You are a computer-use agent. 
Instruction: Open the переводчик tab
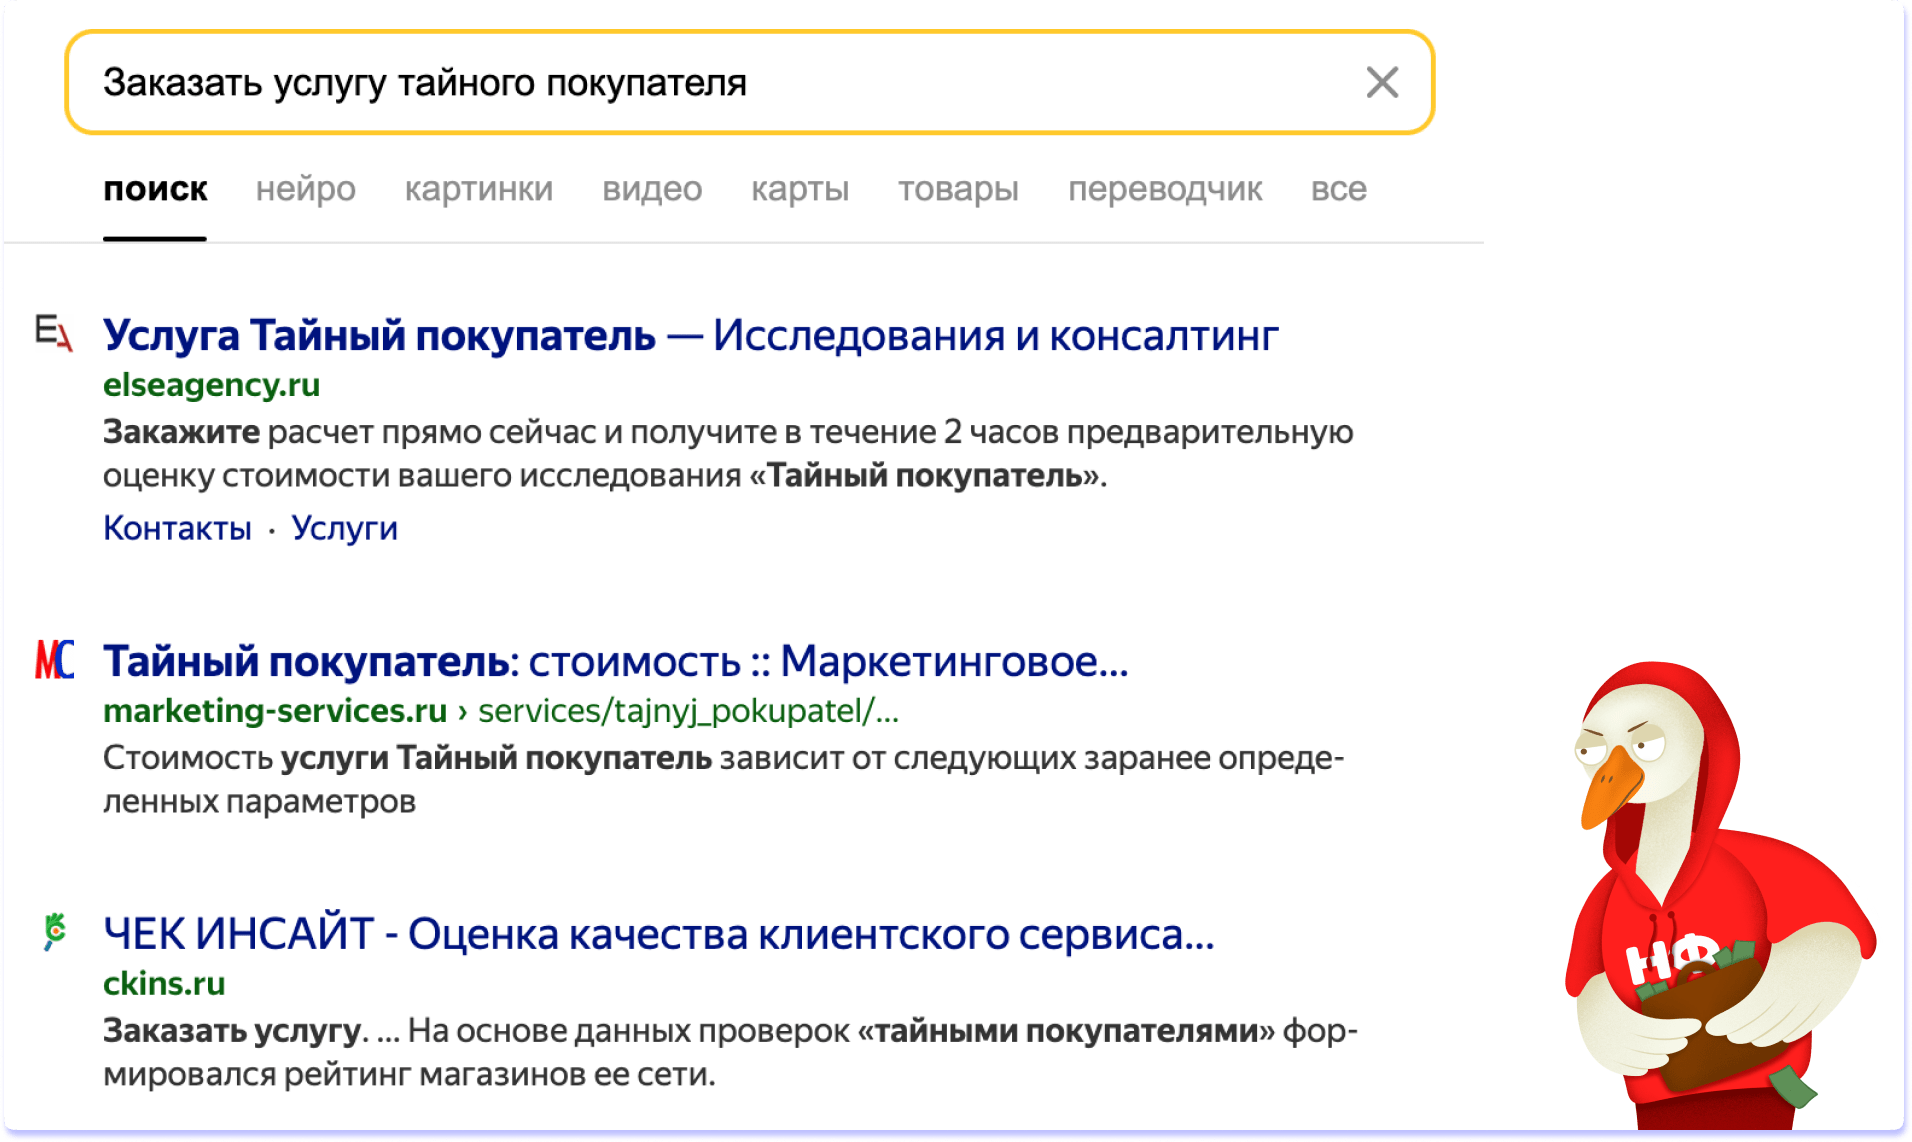tap(1165, 189)
